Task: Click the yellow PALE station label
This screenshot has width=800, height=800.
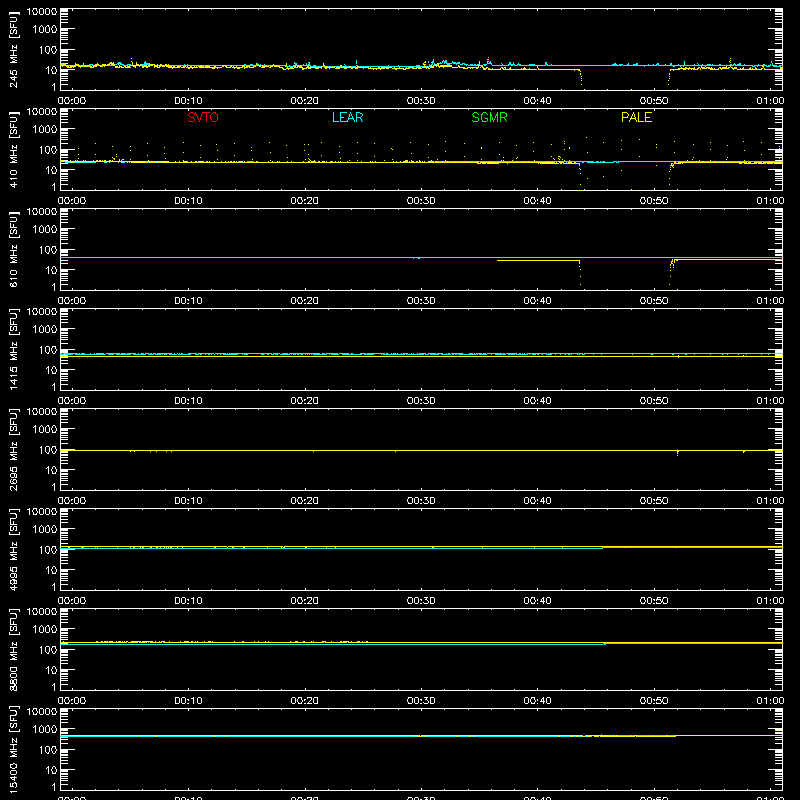Action: click(636, 117)
